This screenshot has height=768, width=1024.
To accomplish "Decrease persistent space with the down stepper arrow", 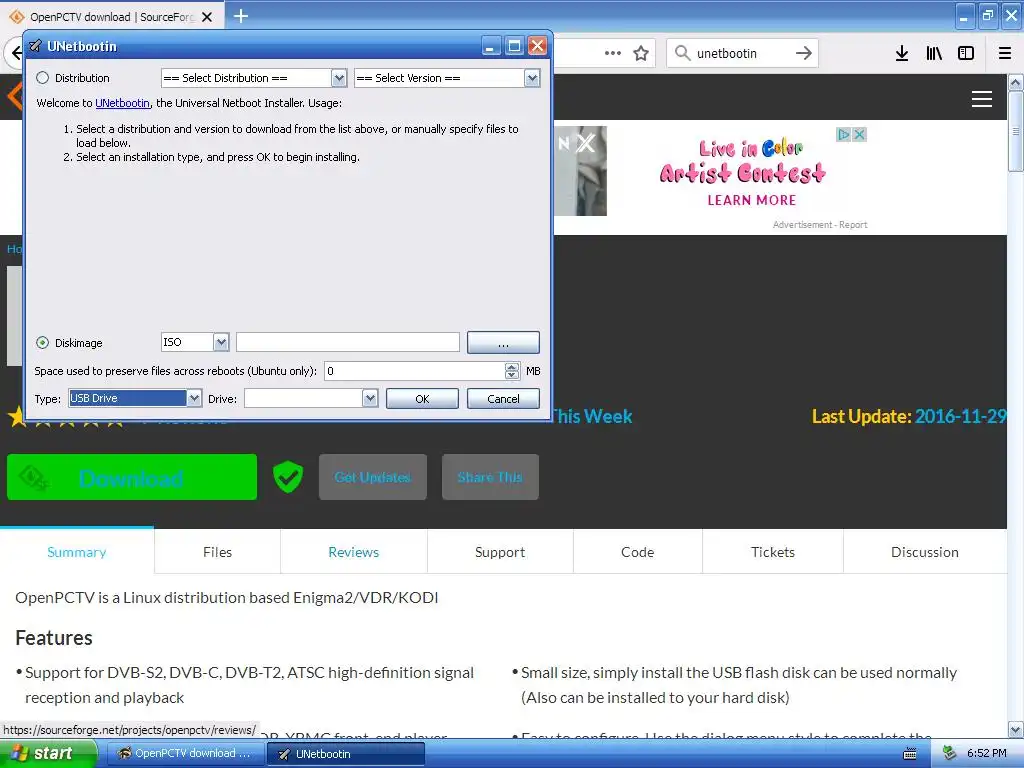I will pyautogui.click(x=512, y=376).
